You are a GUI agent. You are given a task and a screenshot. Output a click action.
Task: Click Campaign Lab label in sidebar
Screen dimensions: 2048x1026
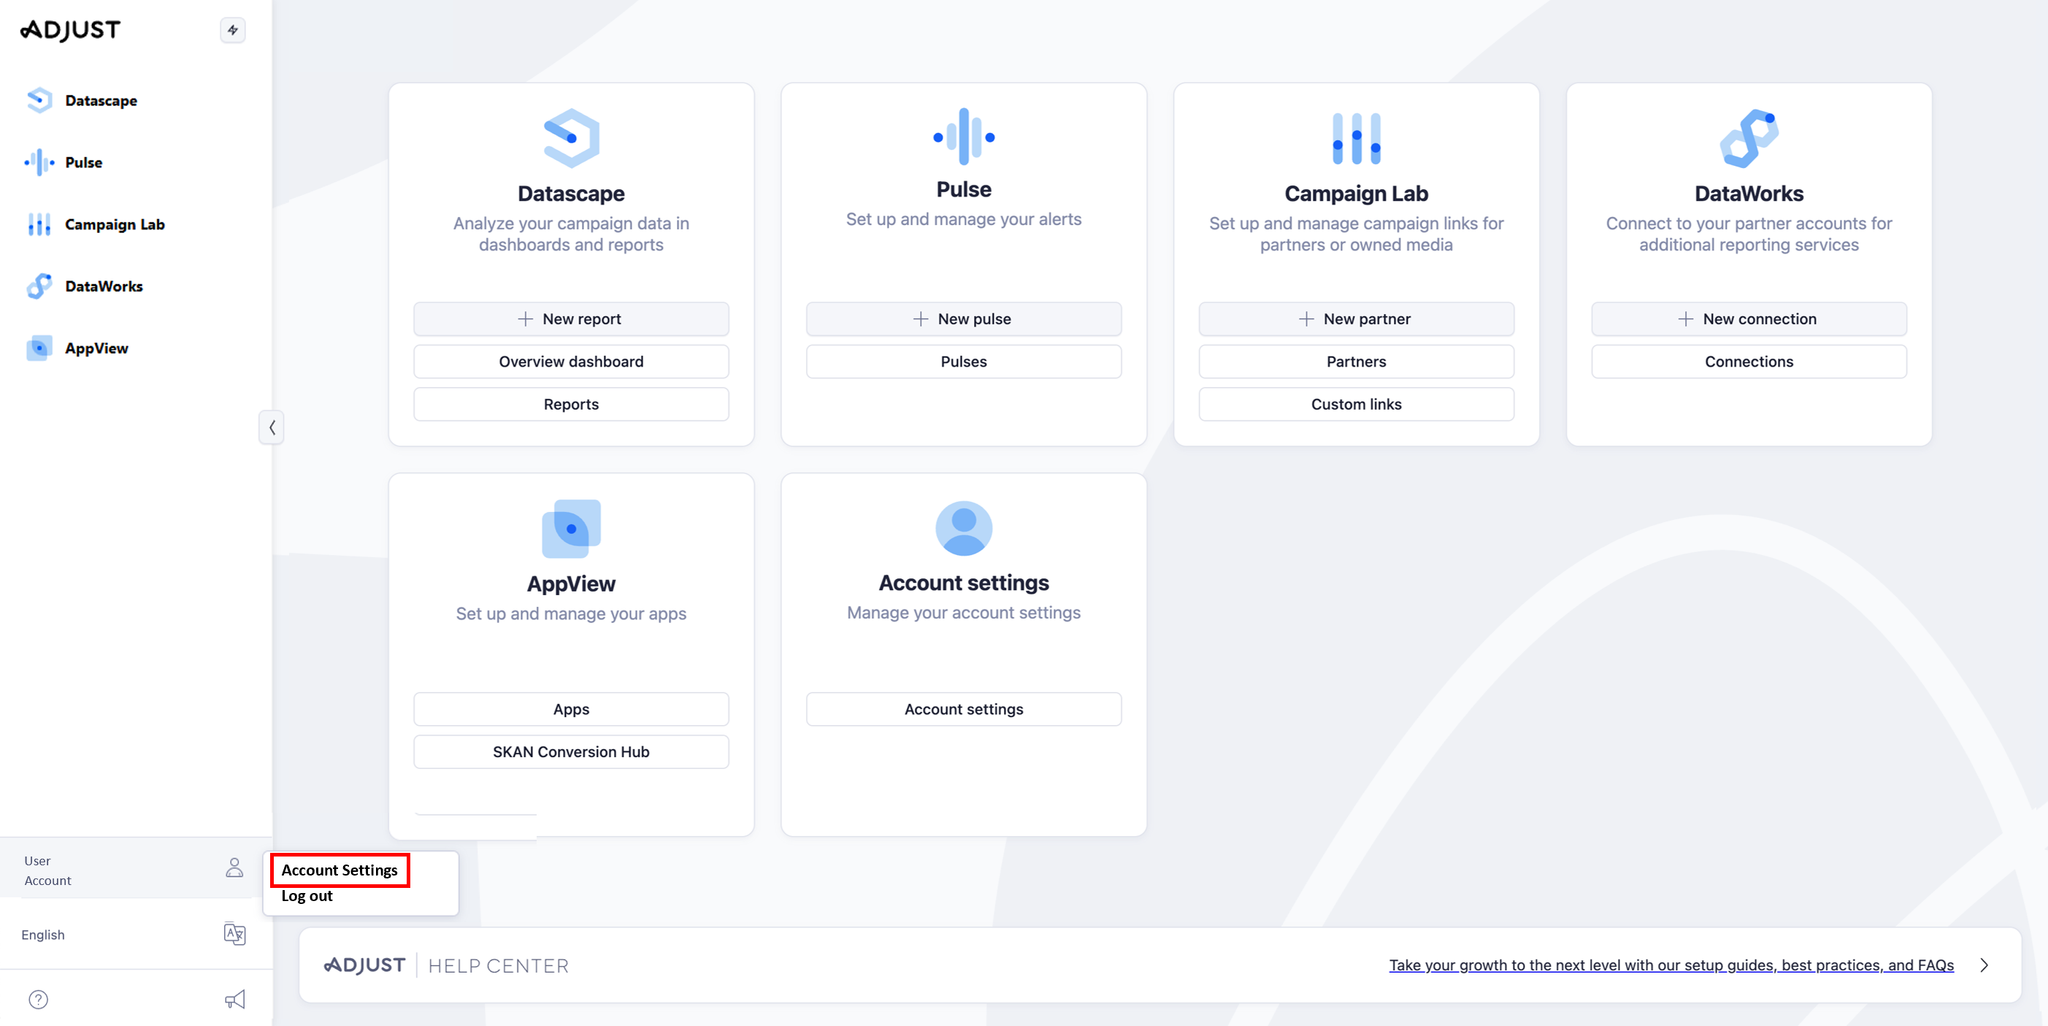115,224
